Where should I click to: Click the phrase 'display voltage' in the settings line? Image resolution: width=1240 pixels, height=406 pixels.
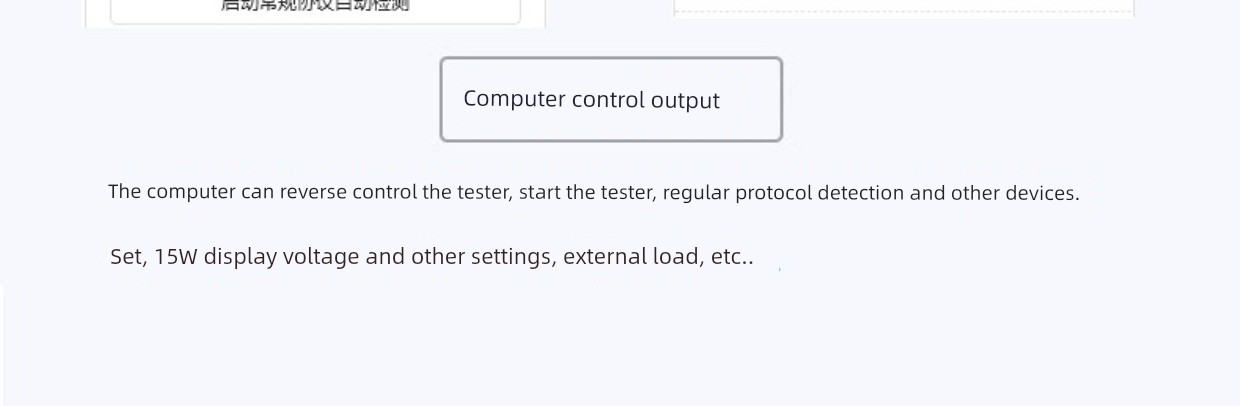point(281,256)
